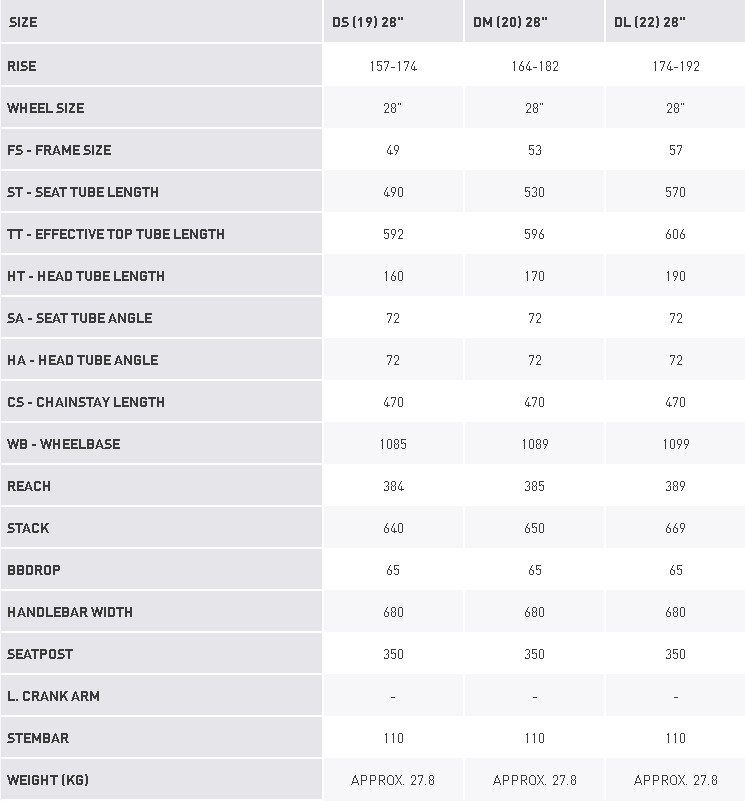
Task: Click the BBDROP row label
Action: pos(34,570)
